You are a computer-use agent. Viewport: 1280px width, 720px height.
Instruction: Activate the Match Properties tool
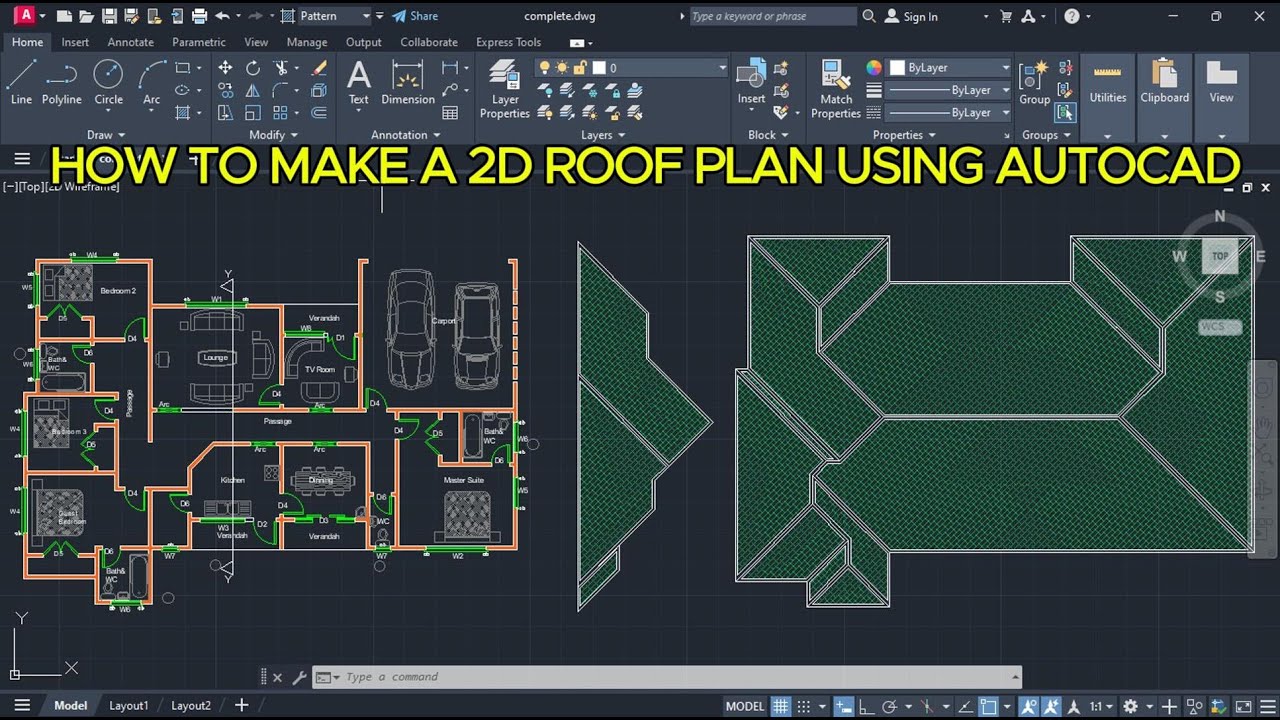pos(836,88)
